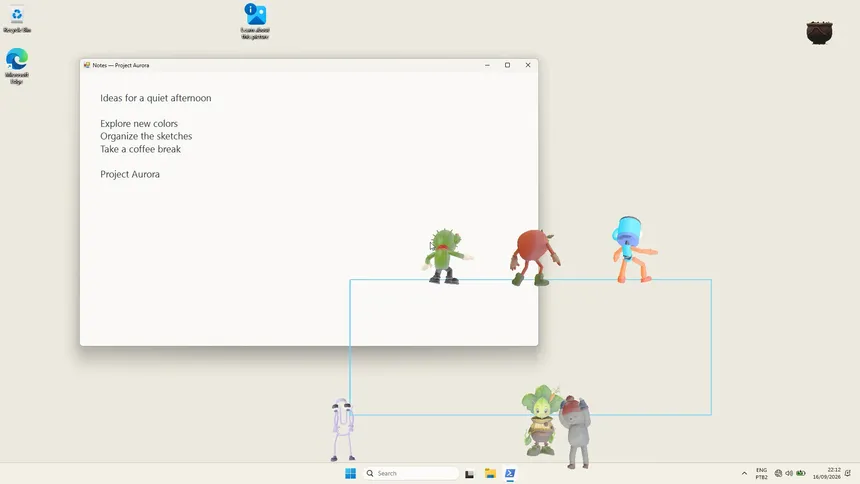Click the 'Ideas for a quiet afternoon' line
860x484 pixels.
click(x=156, y=98)
